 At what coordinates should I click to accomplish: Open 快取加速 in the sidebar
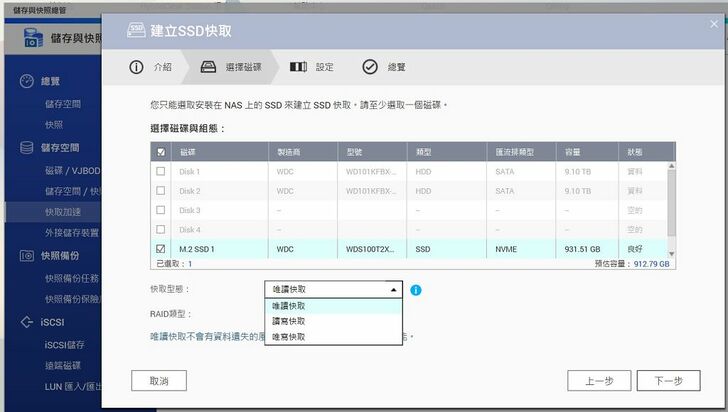tap(63, 212)
